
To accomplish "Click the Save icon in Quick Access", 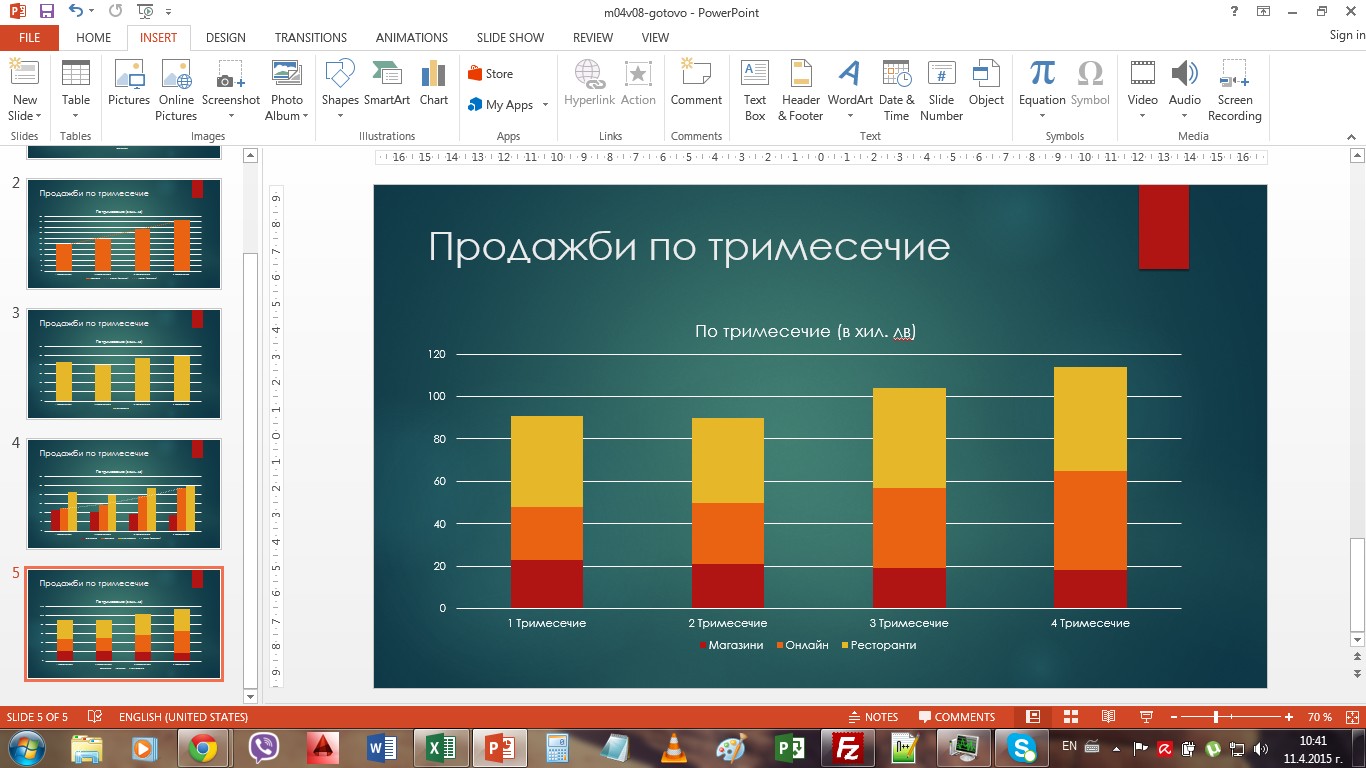I will (47, 12).
